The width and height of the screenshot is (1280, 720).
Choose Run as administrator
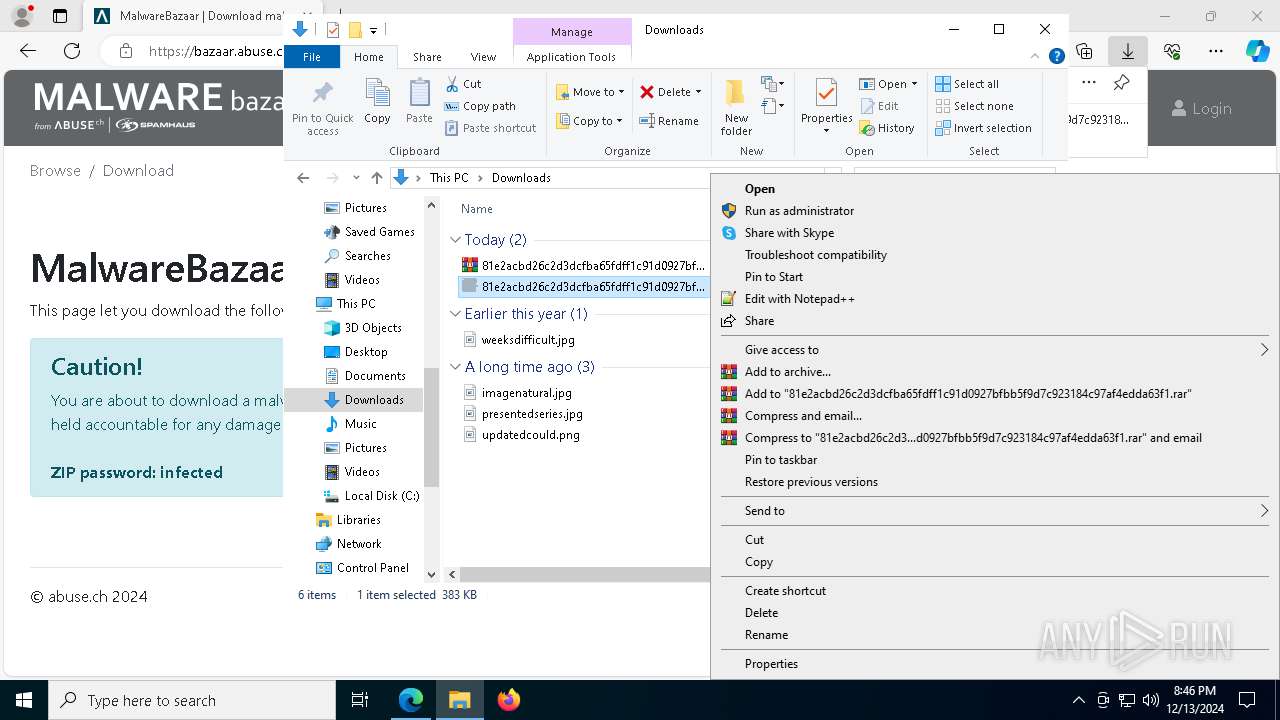click(x=799, y=211)
